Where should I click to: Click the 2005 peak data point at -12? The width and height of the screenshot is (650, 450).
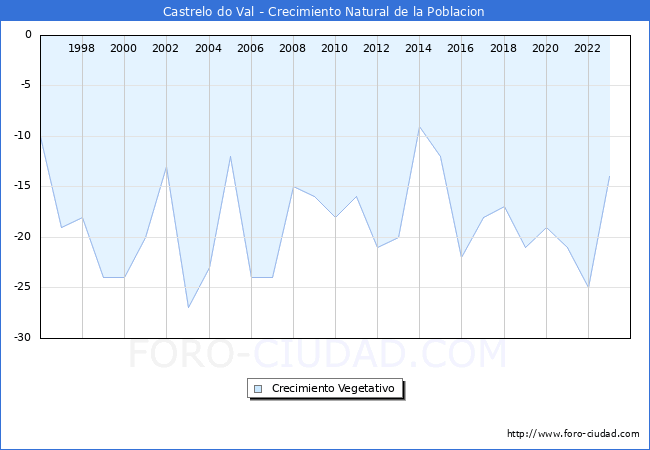point(230,156)
